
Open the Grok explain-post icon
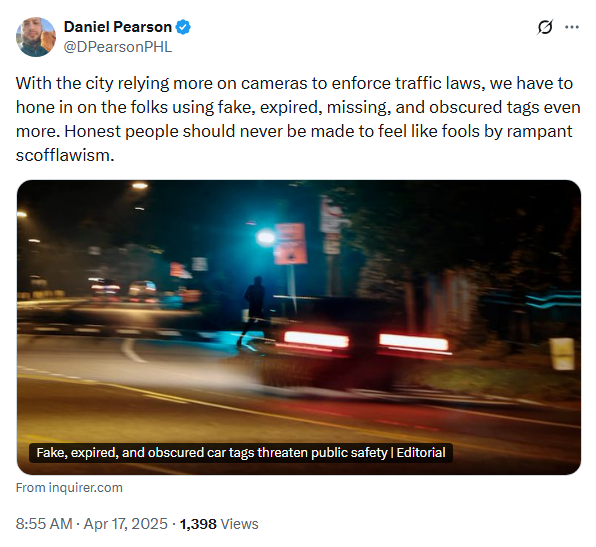point(545,27)
